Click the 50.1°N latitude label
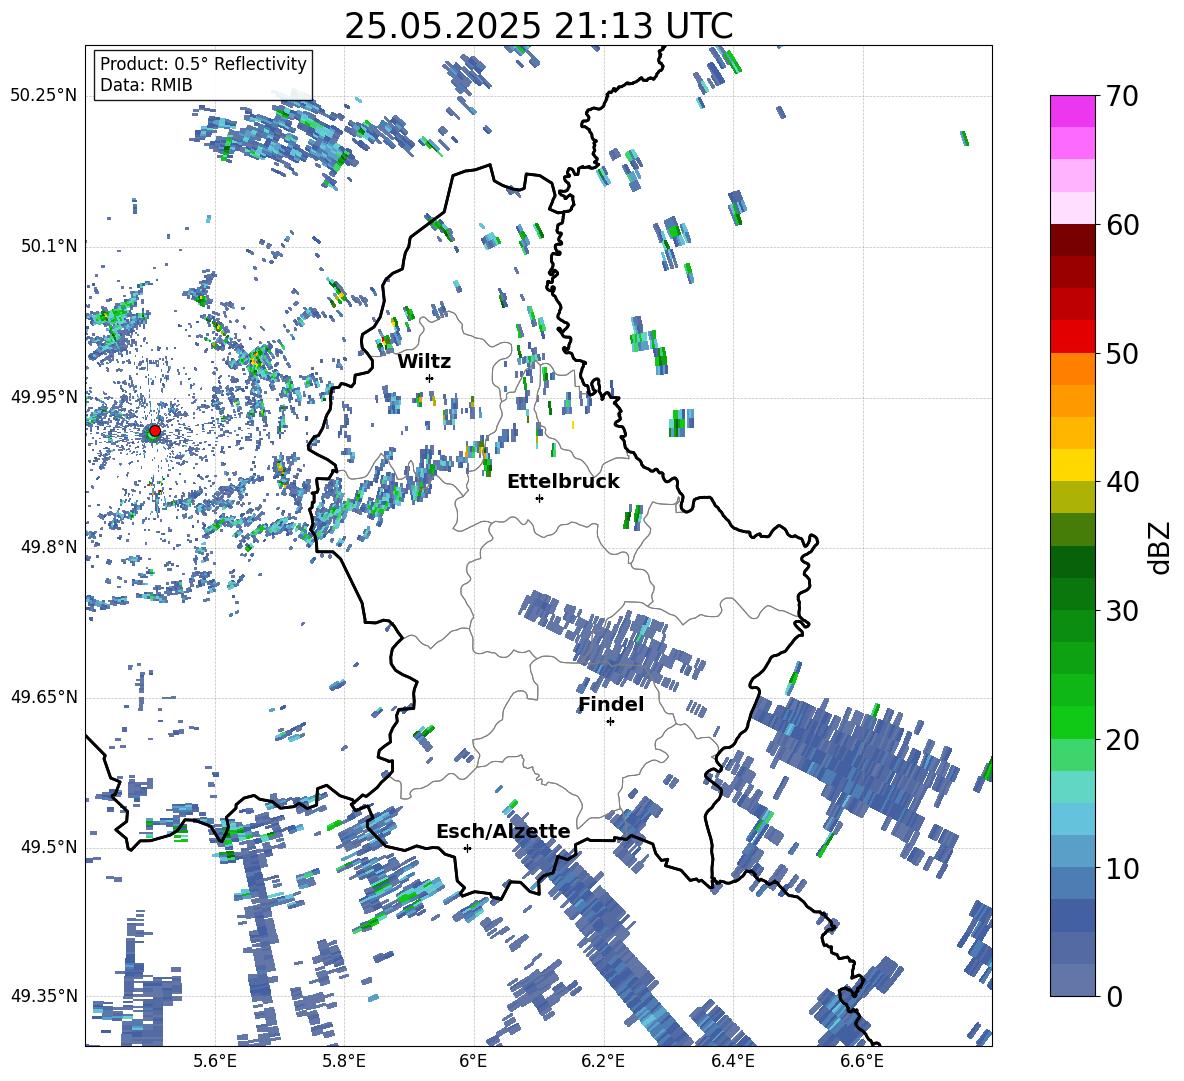 pos(48,246)
